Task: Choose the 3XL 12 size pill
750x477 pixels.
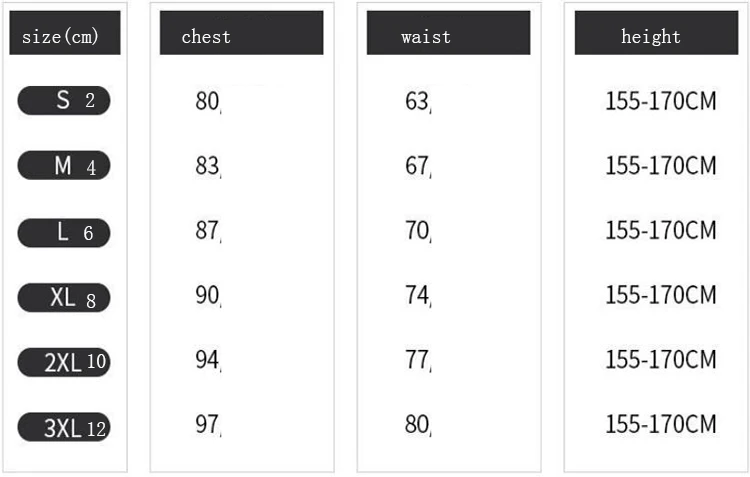Action: tap(64, 428)
